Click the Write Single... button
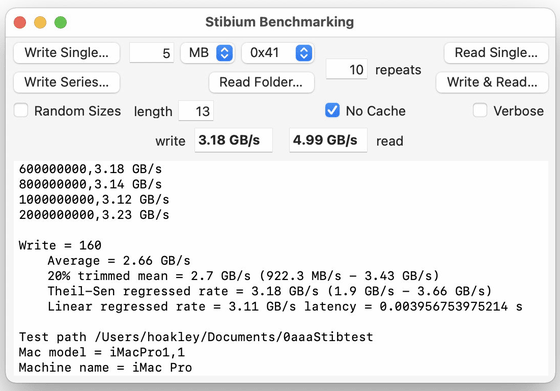 [x=66, y=53]
